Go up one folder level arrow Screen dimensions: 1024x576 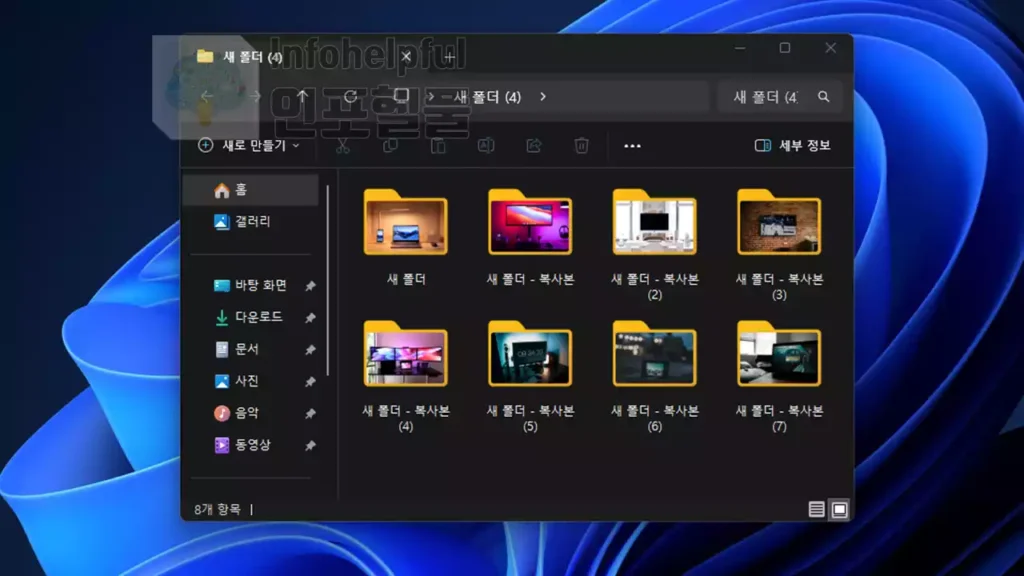click(302, 97)
